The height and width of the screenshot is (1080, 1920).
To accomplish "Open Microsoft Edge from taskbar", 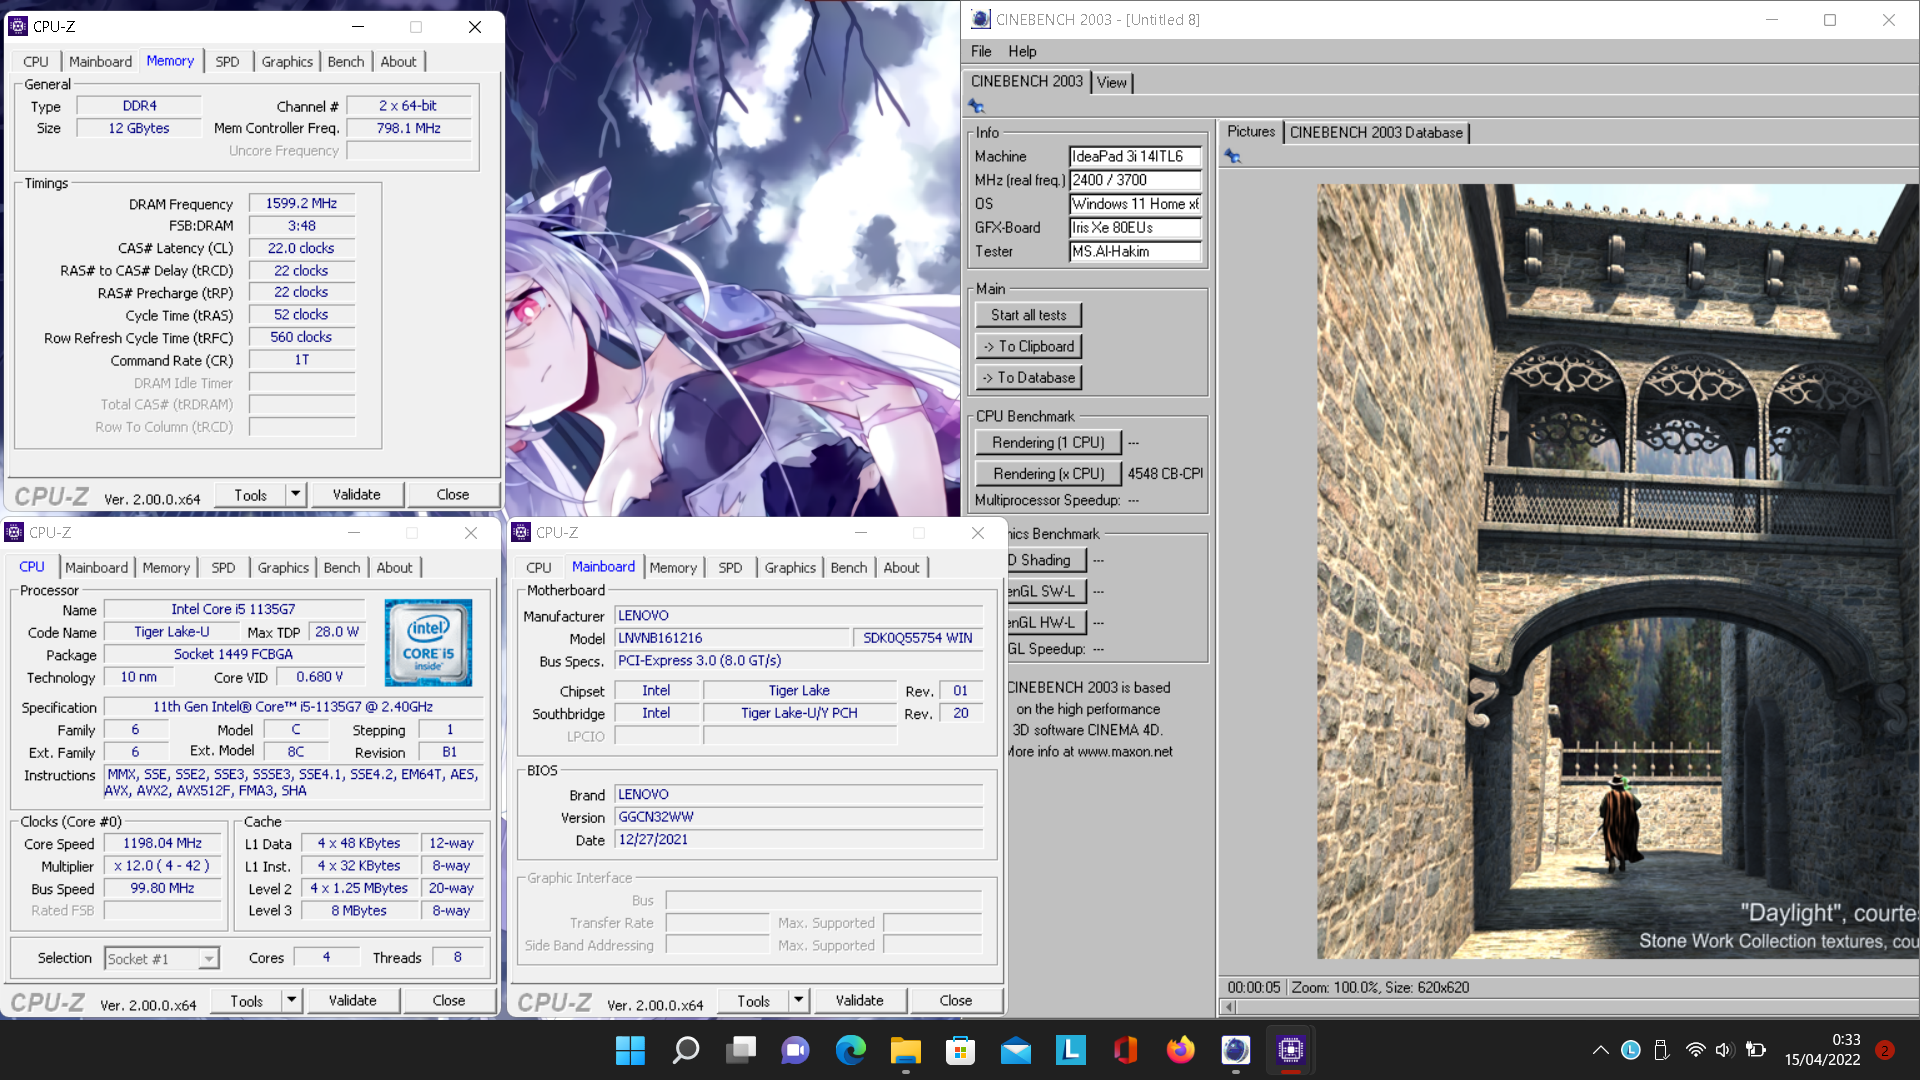I will coord(851,1050).
